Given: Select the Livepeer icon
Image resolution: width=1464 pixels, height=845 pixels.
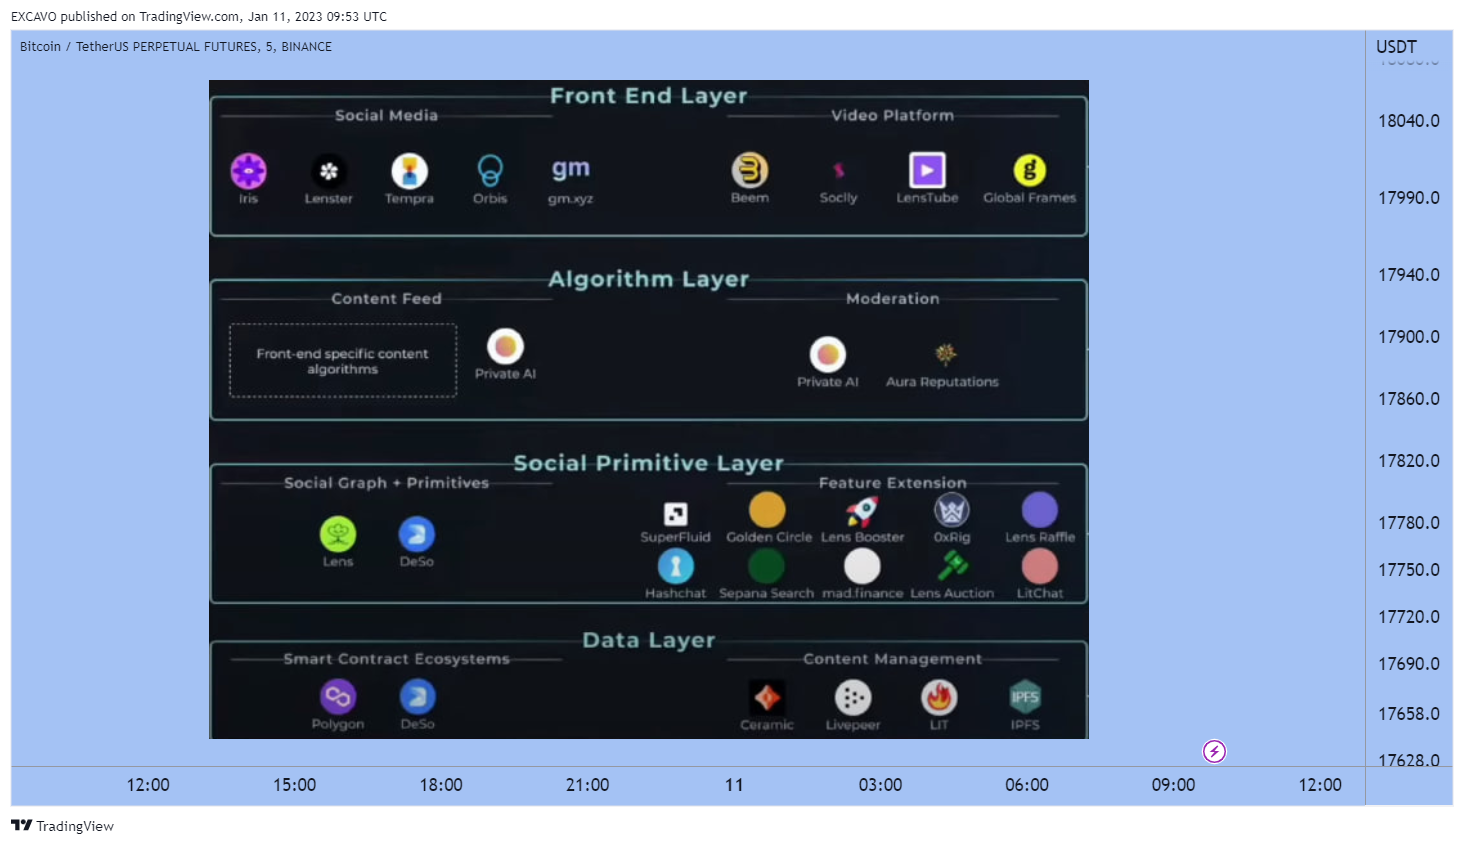Looking at the screenshot, I should pyautogui.click(x=853, y=697).
